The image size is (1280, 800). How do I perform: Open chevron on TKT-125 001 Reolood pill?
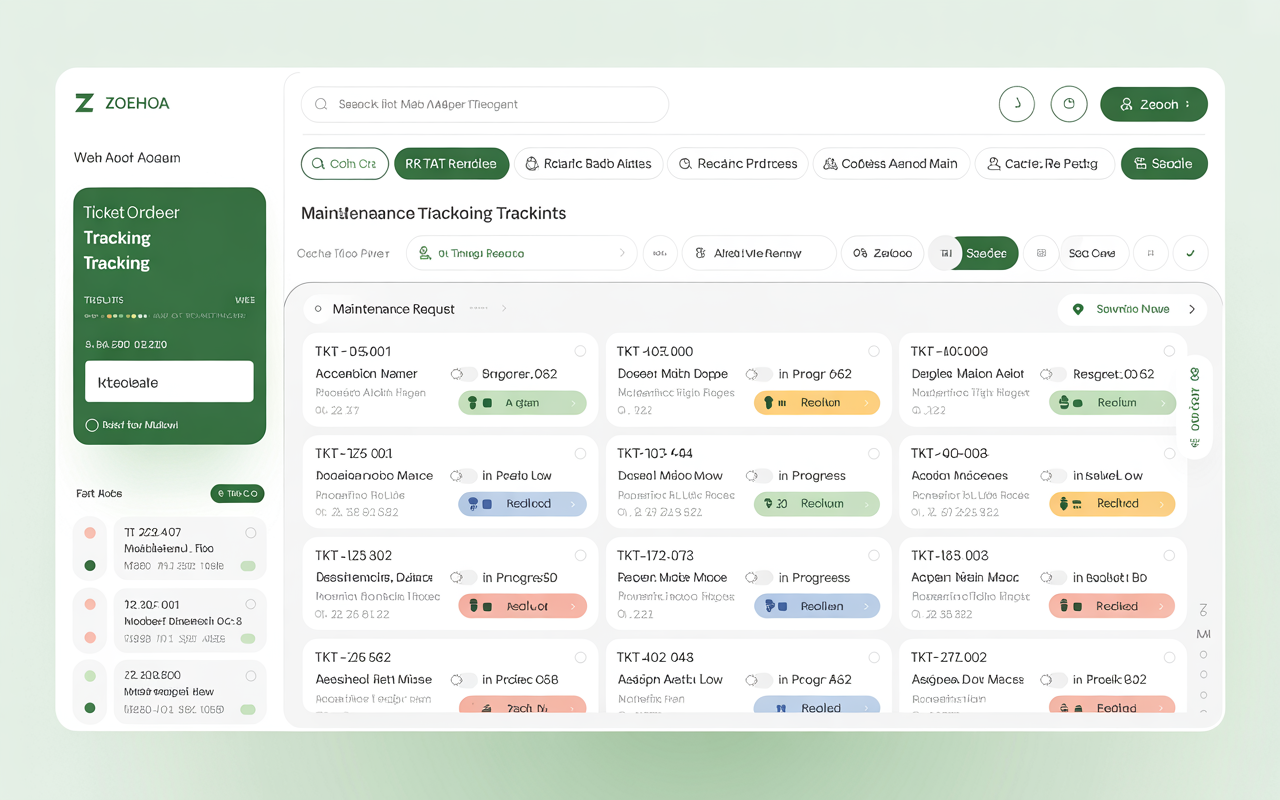point(573,504)
